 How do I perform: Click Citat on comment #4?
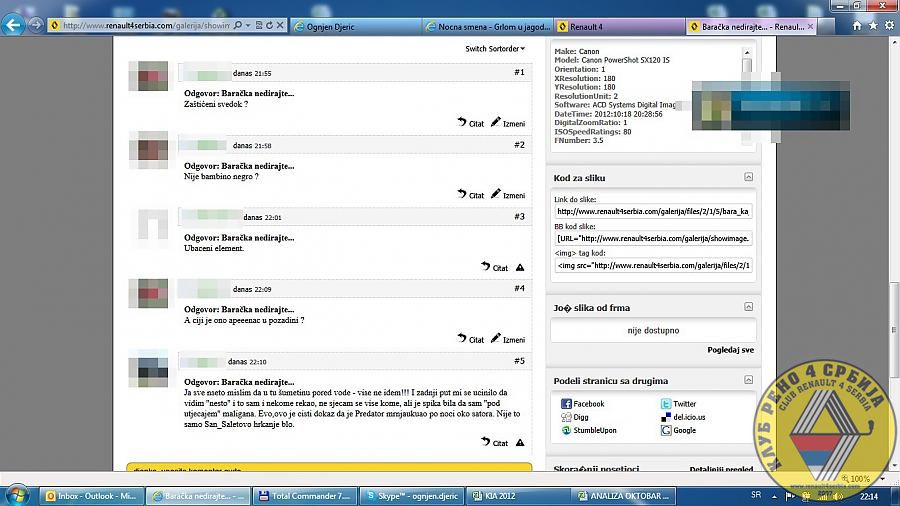[471, 339]
